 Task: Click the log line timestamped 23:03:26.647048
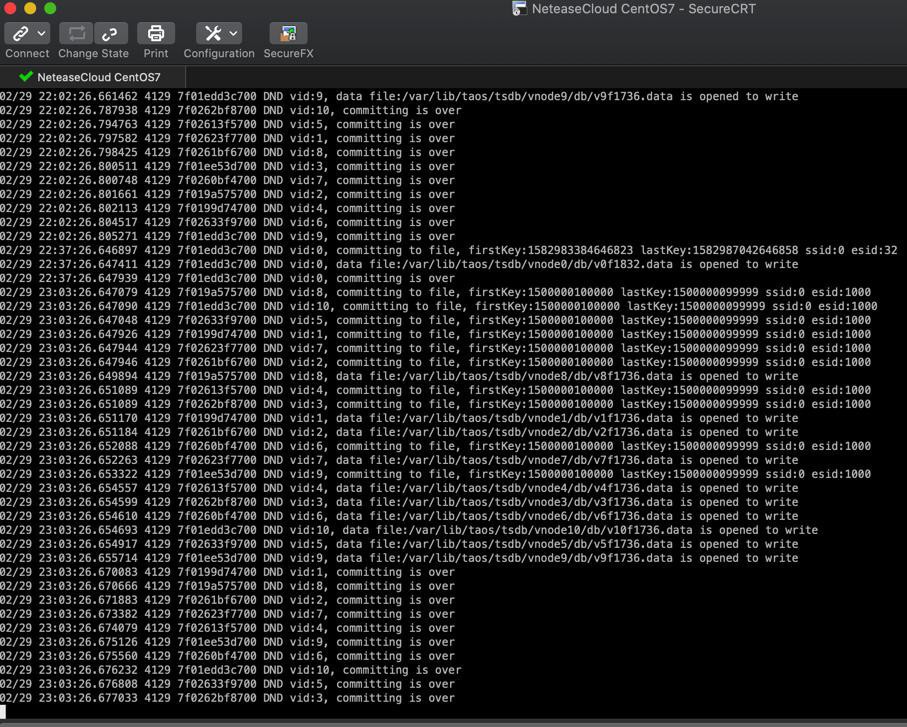pos(436,320)
